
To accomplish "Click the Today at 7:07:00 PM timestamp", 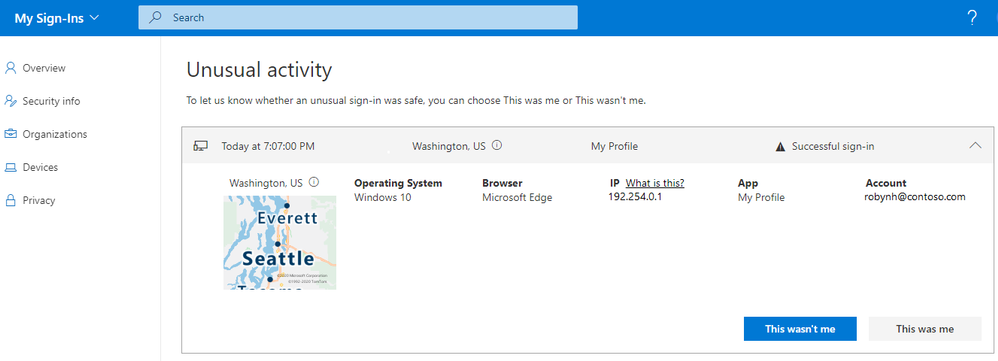I will [268, 146].
